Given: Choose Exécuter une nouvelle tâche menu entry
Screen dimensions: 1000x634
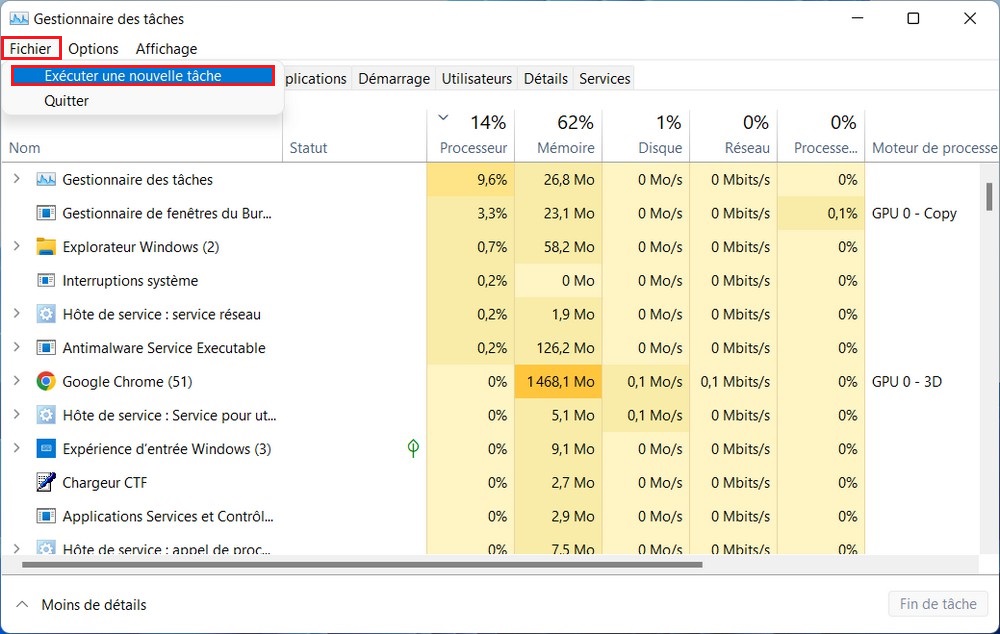Looking at the screenshot, I should [133, 76].
